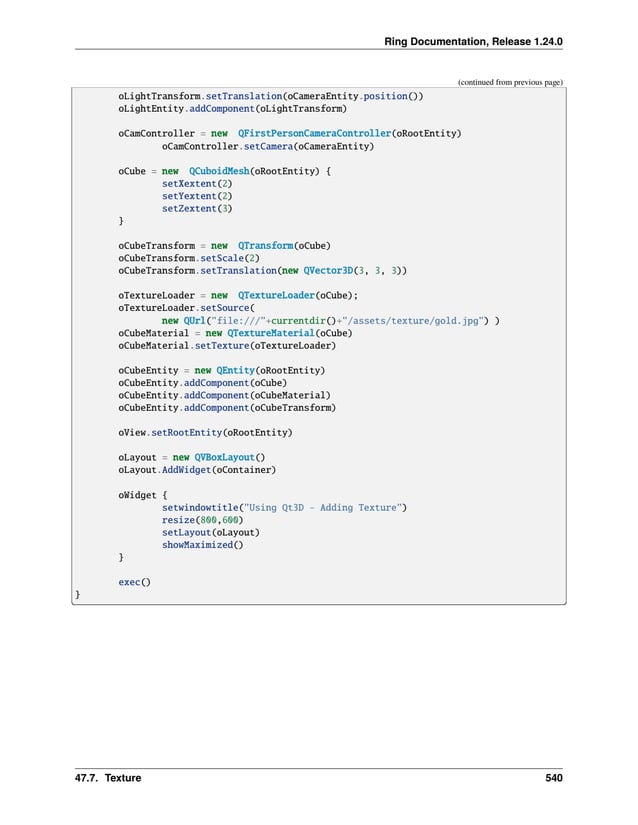Click 'QVector3D(3, 3, 3)' in setTranslation line
The height and width of the screenshot is (825, 638).
point(352,270)
